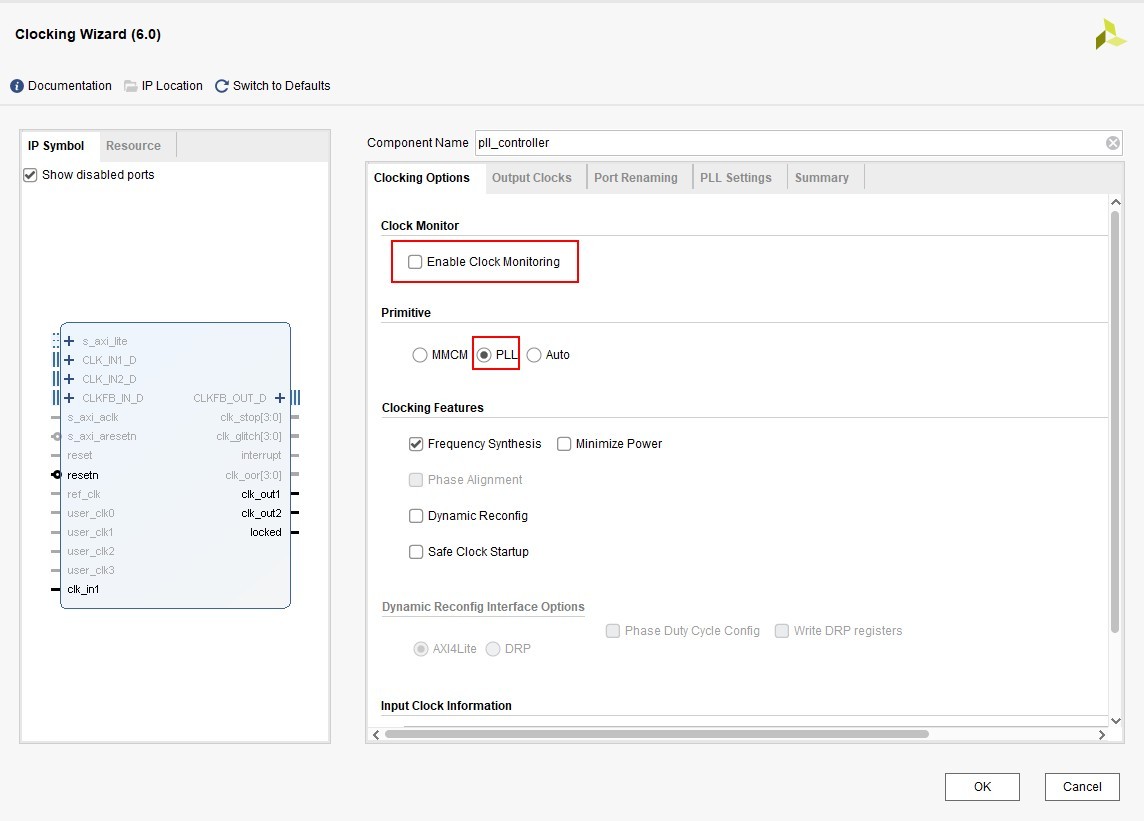
Task: Click Switch to Defaults link
Action: point(282,86)
